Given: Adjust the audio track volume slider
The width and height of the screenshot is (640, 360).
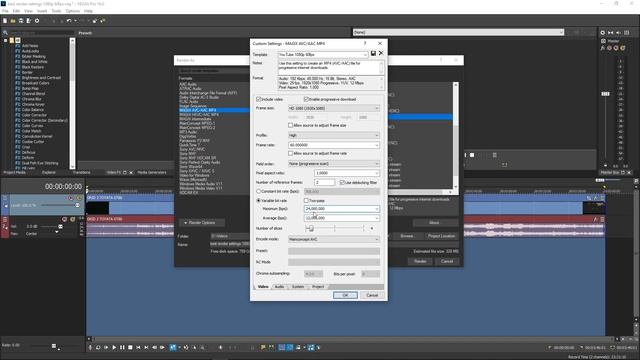Looking at the screenshot, I should tap(60, 227).
